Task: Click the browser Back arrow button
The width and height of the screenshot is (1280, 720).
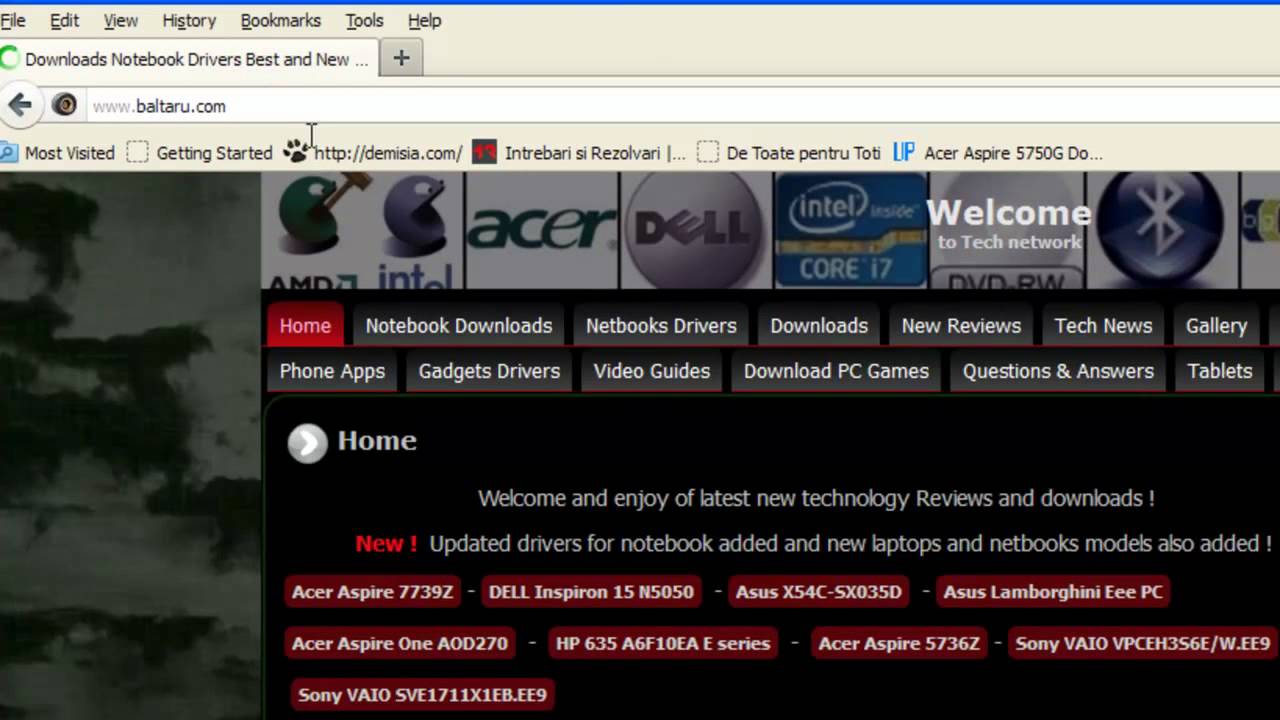Action: pyautogui.click(x=19, y=105)
